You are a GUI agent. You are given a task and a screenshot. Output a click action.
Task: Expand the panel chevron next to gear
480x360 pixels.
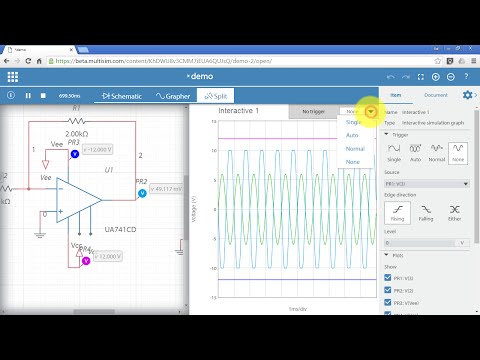[476, 95]
